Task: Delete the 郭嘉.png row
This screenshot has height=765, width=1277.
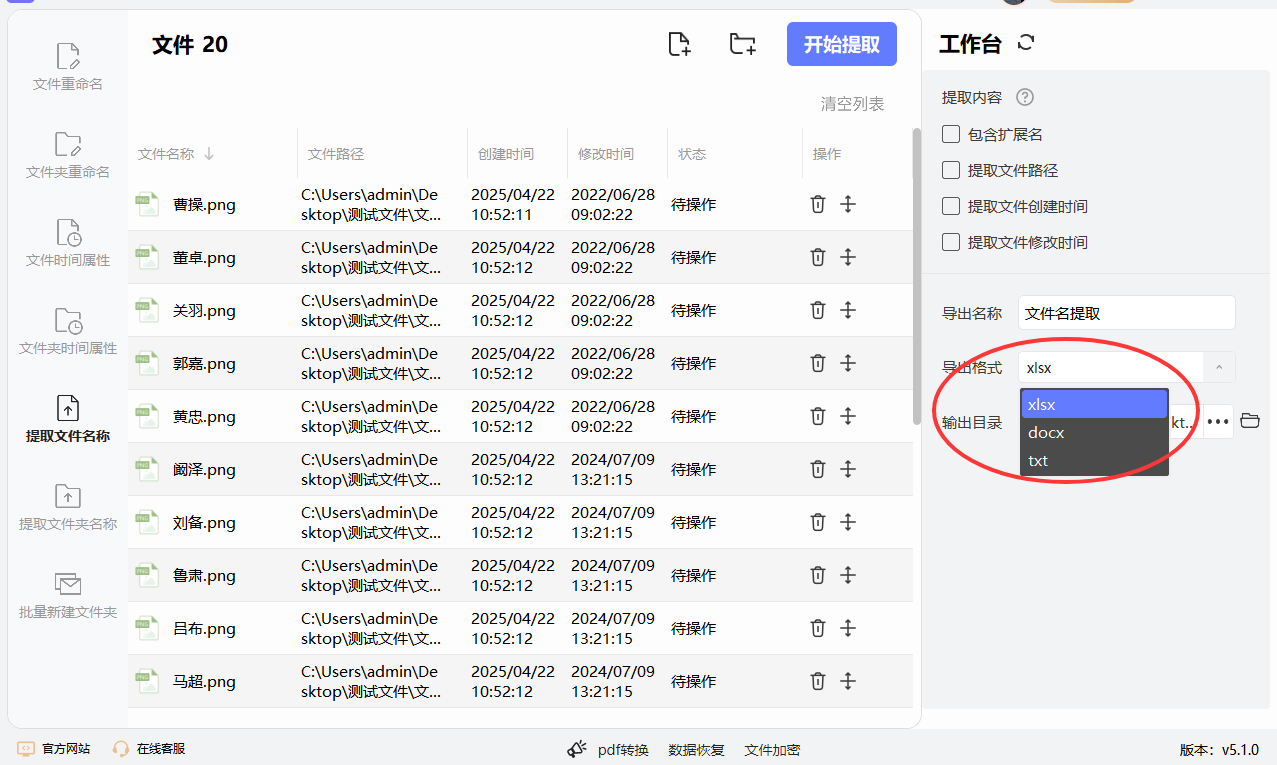Action: [x=817, y=363]
